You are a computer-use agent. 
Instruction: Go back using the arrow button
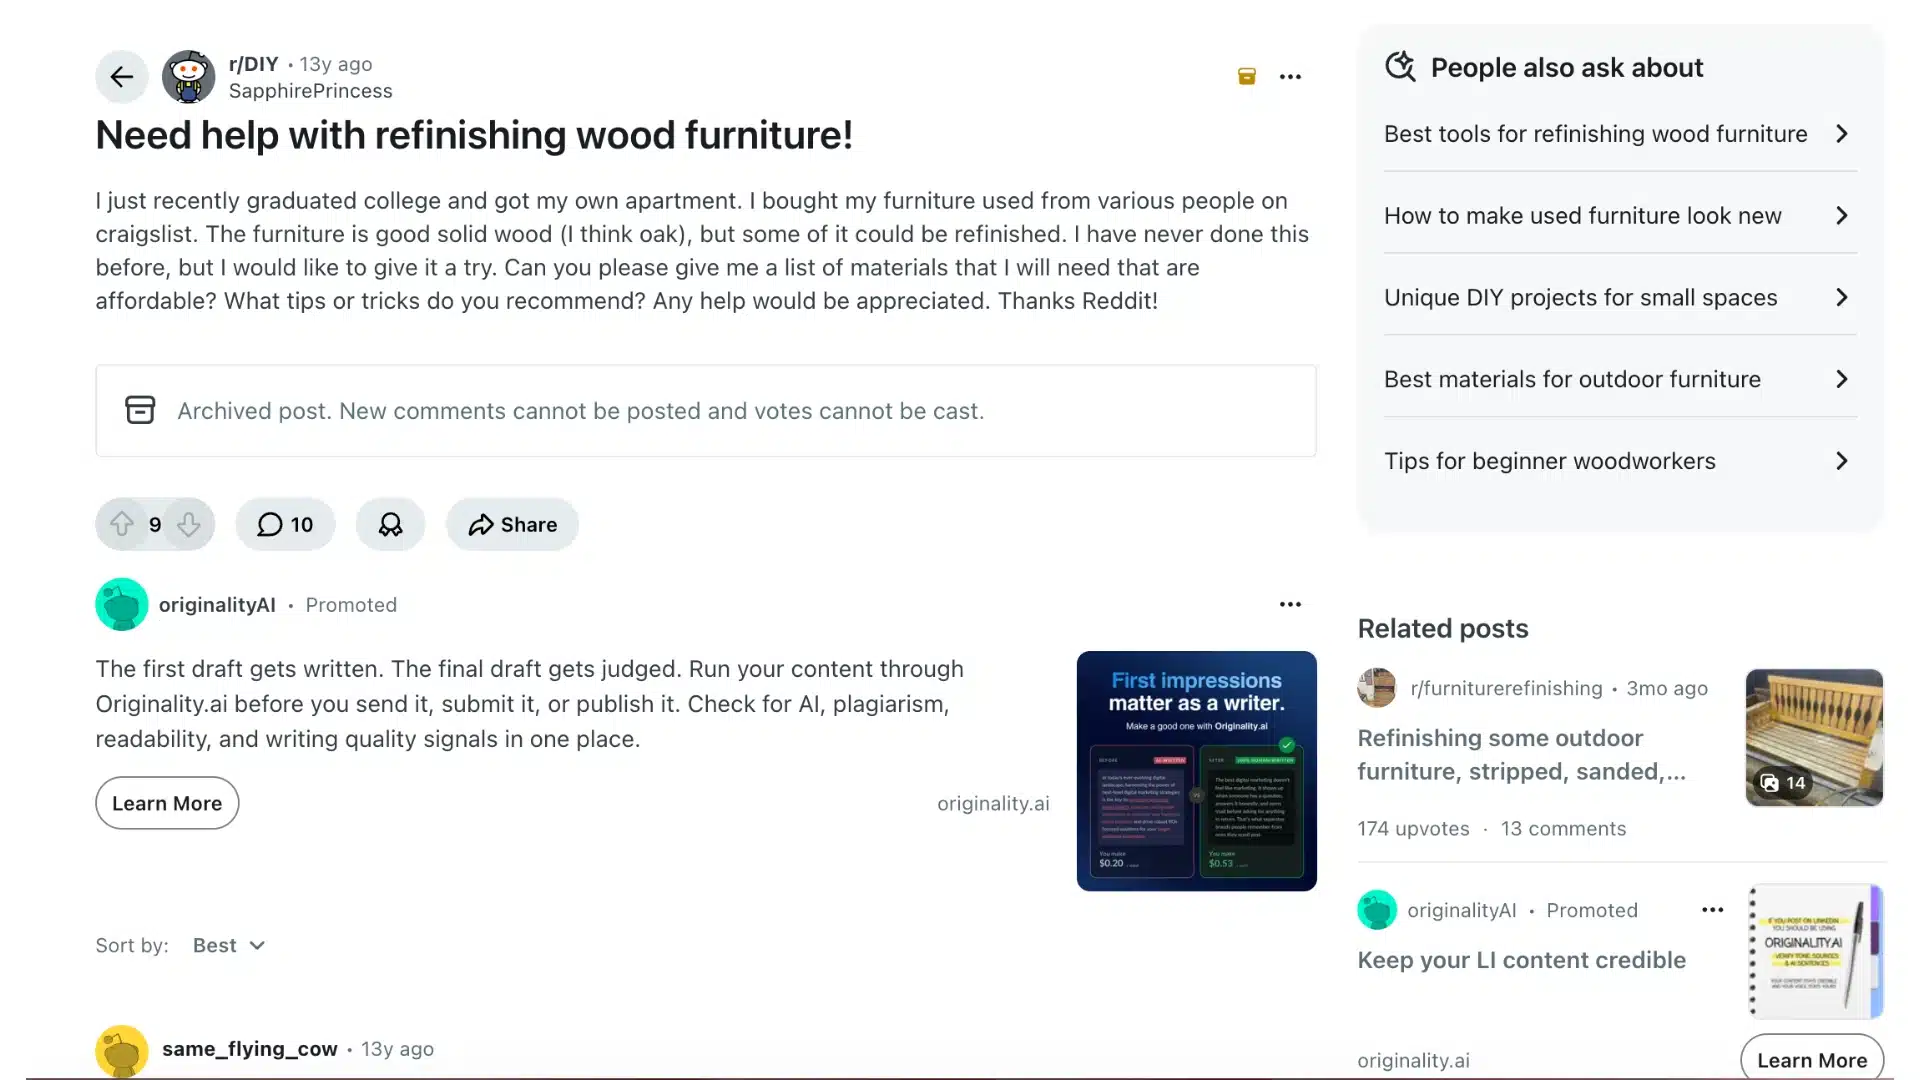click(x=122, y=77)
